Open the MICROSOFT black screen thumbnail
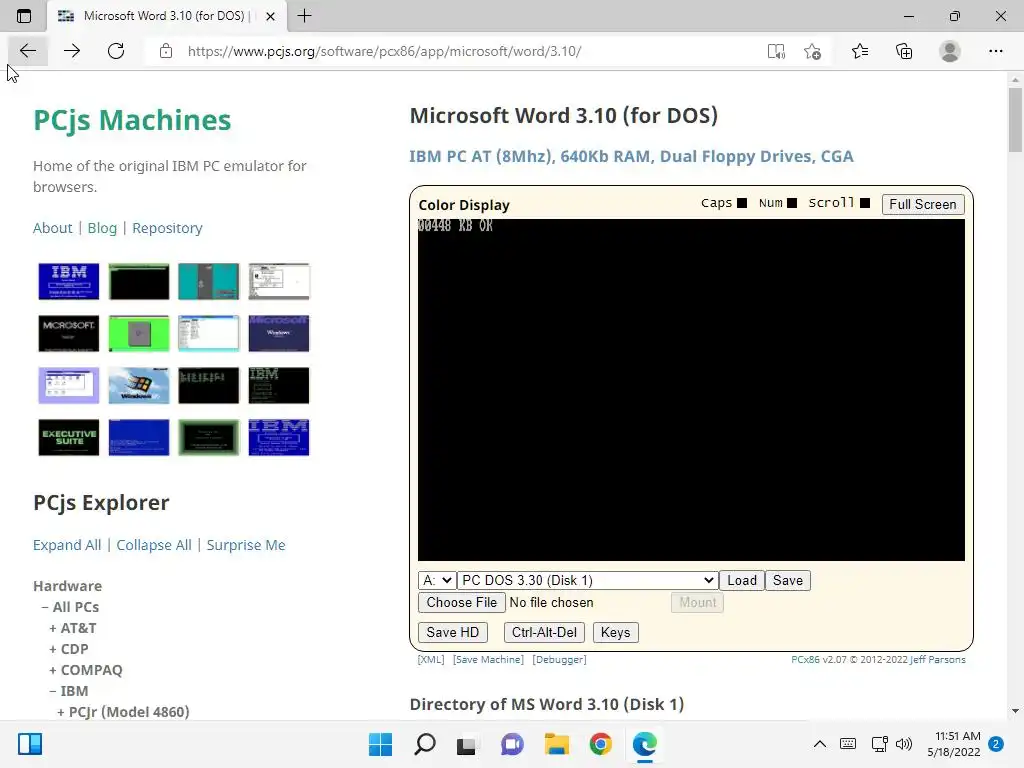Viewport: 1024px width, 768px height. tap(69, 333)
